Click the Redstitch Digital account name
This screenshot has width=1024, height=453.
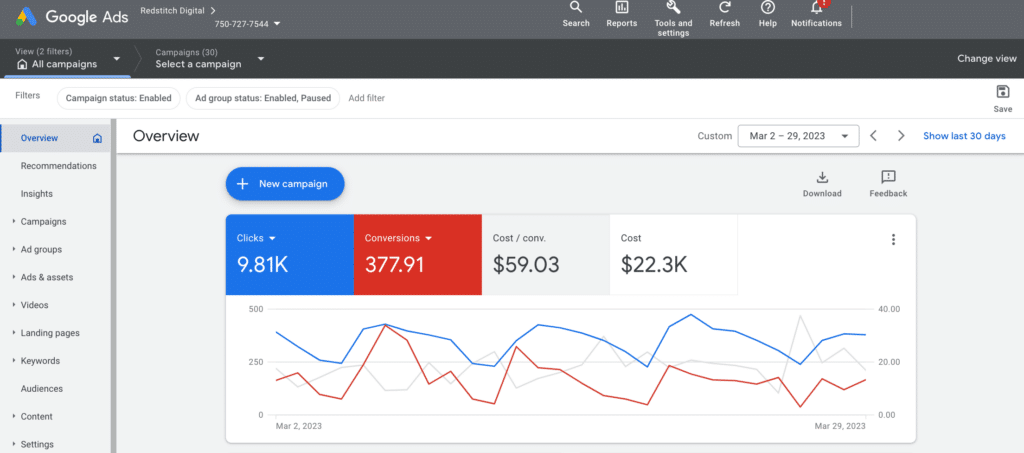tap(173, 10)
